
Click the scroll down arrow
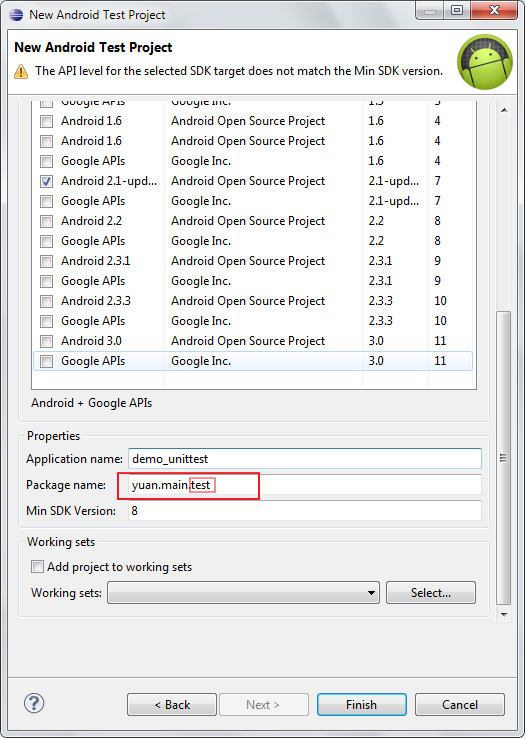coord(504,615)
